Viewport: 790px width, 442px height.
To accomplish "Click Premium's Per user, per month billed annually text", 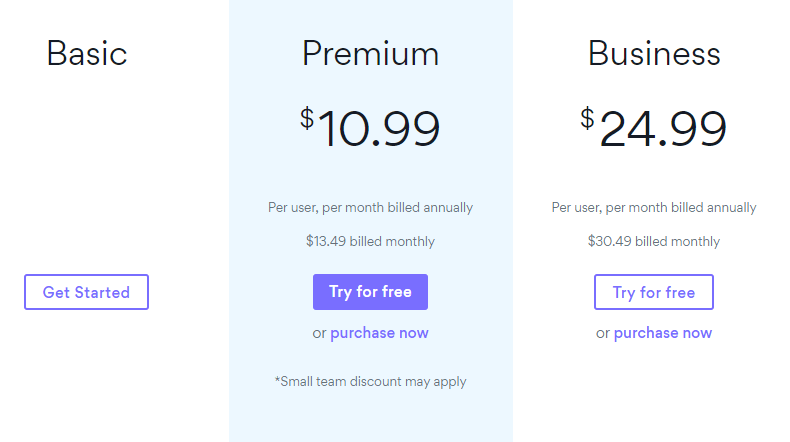I will 370,208.
